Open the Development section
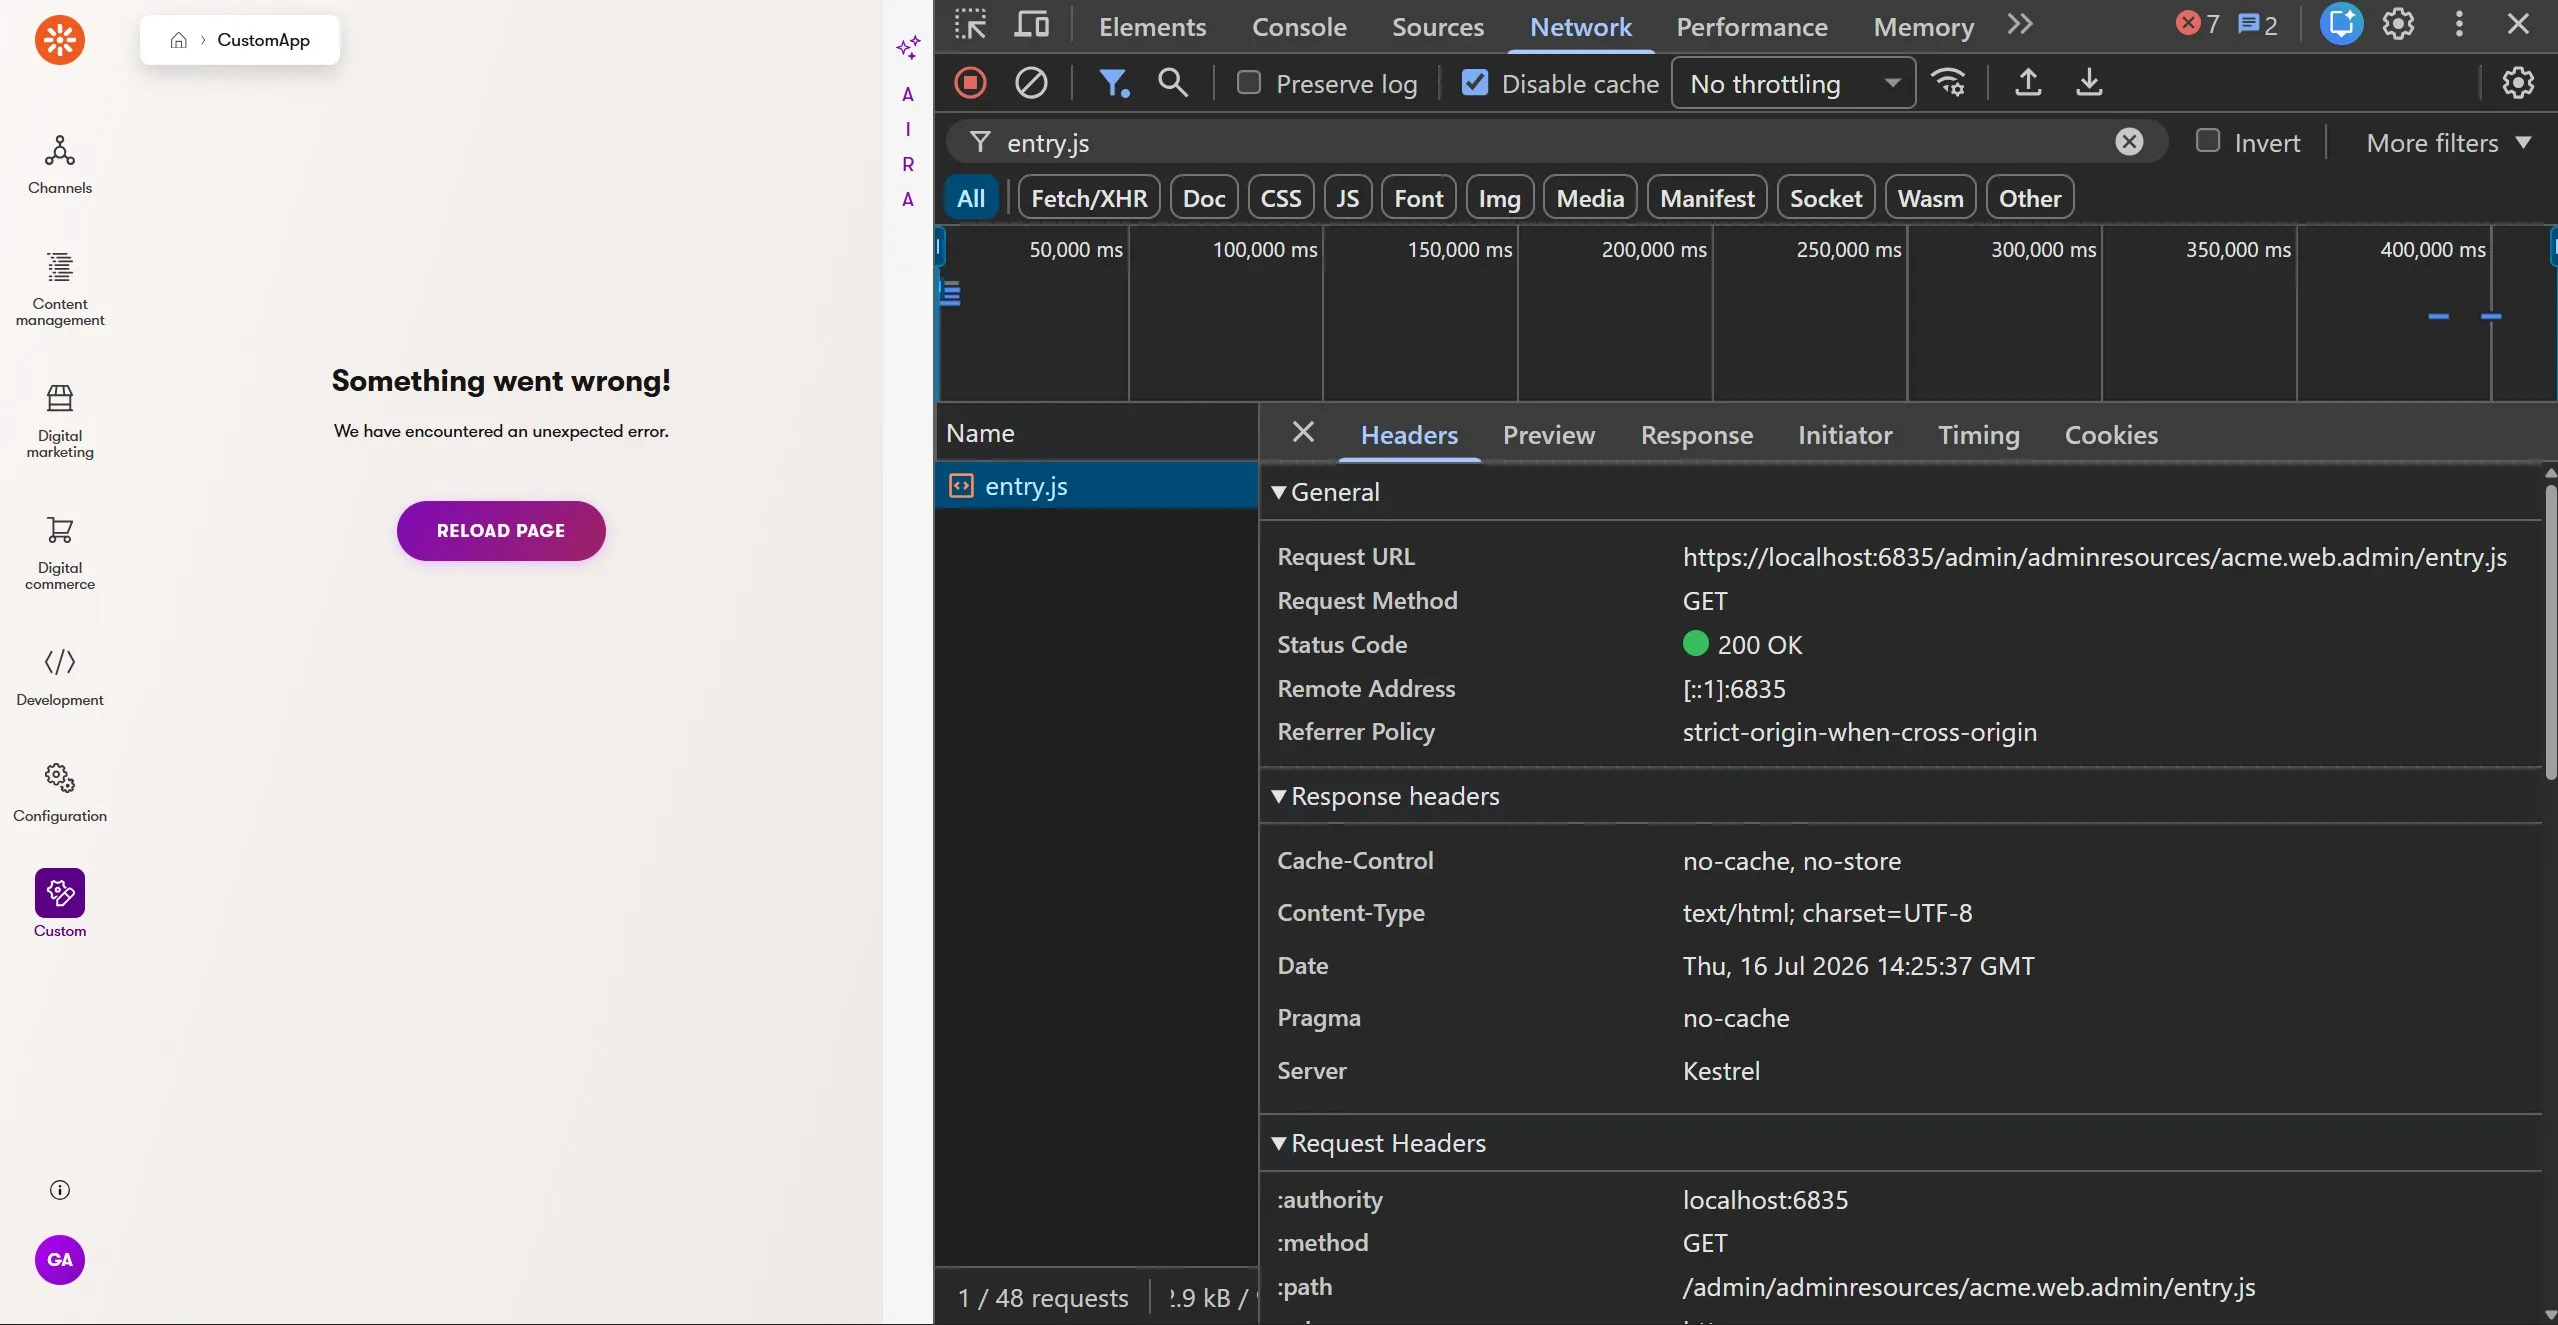 [x=60, y=677]
